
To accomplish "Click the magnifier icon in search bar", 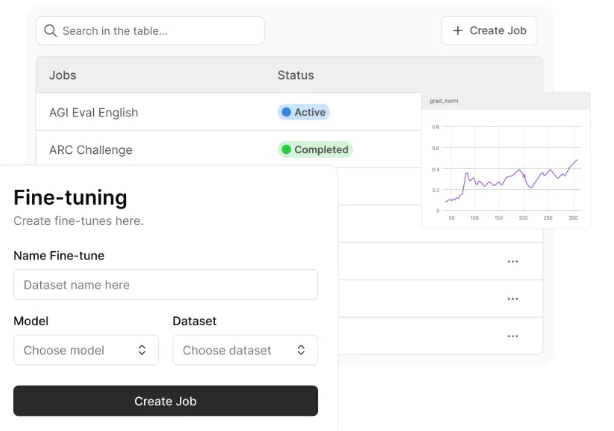I will coord(50,31).
